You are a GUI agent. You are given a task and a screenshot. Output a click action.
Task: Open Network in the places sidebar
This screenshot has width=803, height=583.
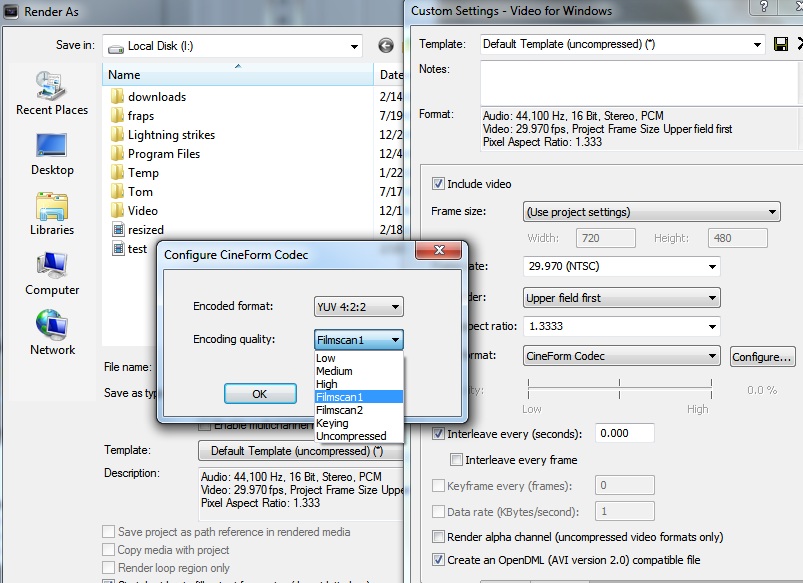click(52, 333)
